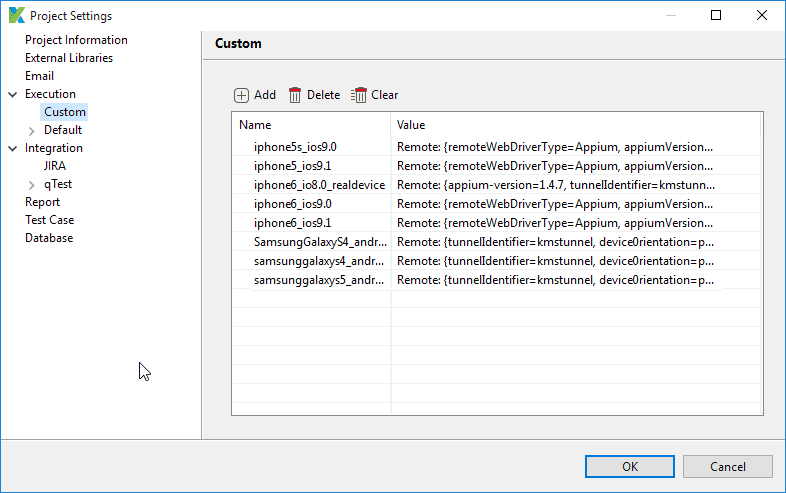Click the Clear list icon
786x493 pixels.
tap(359, 95)
